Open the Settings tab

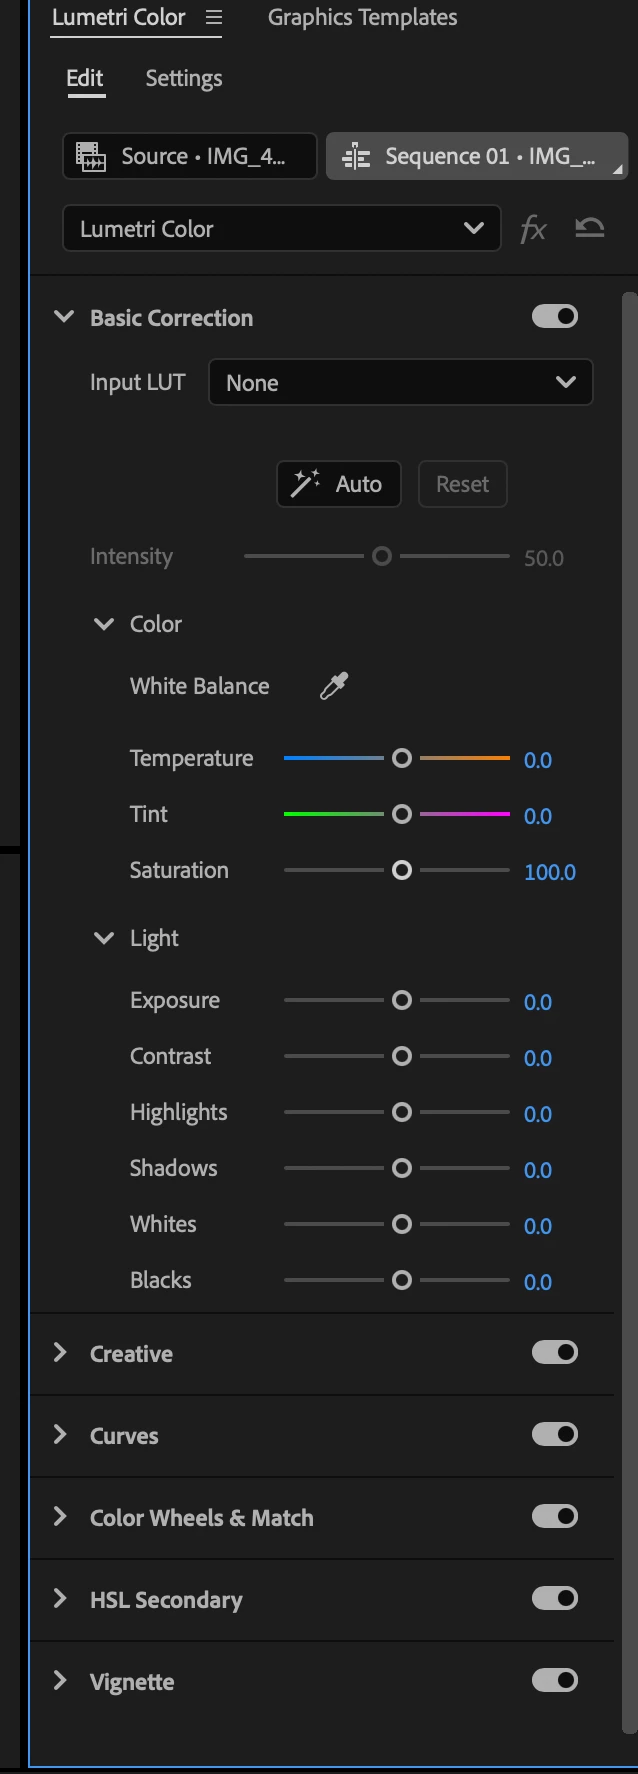(184, 79)
